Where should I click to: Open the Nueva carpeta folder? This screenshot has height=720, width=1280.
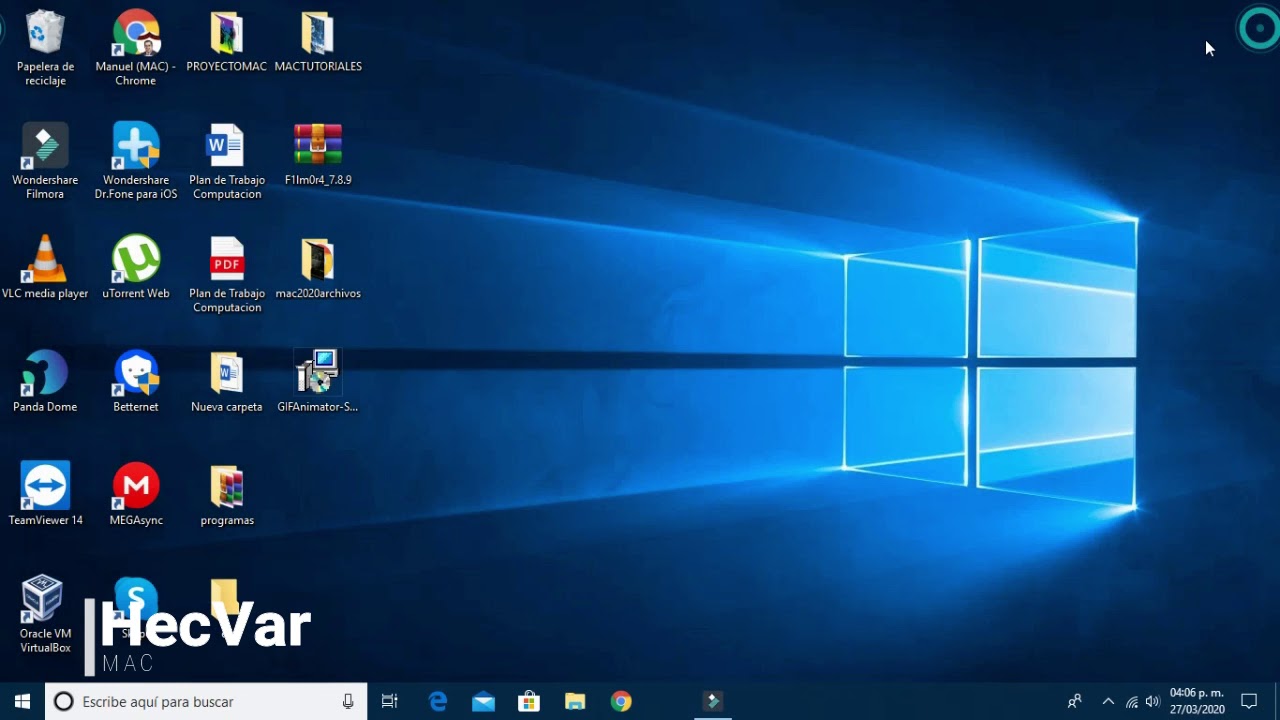click(x=227, y=381)
